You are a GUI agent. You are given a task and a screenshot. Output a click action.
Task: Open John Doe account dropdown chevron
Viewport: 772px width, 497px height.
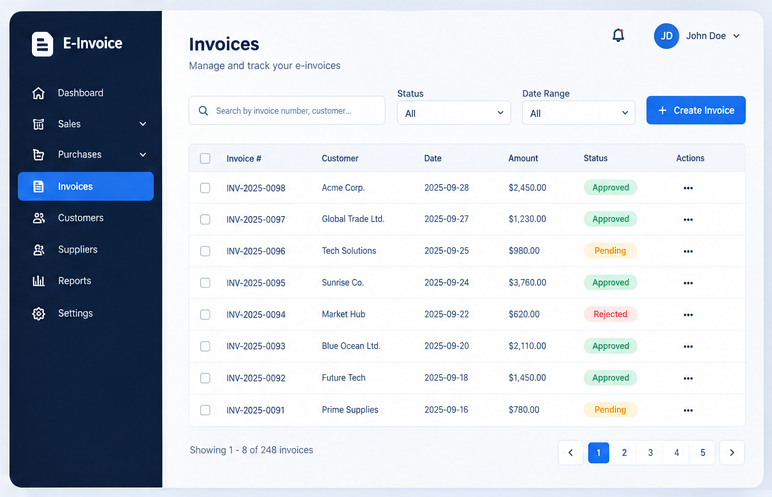click(x=737, y=36)
